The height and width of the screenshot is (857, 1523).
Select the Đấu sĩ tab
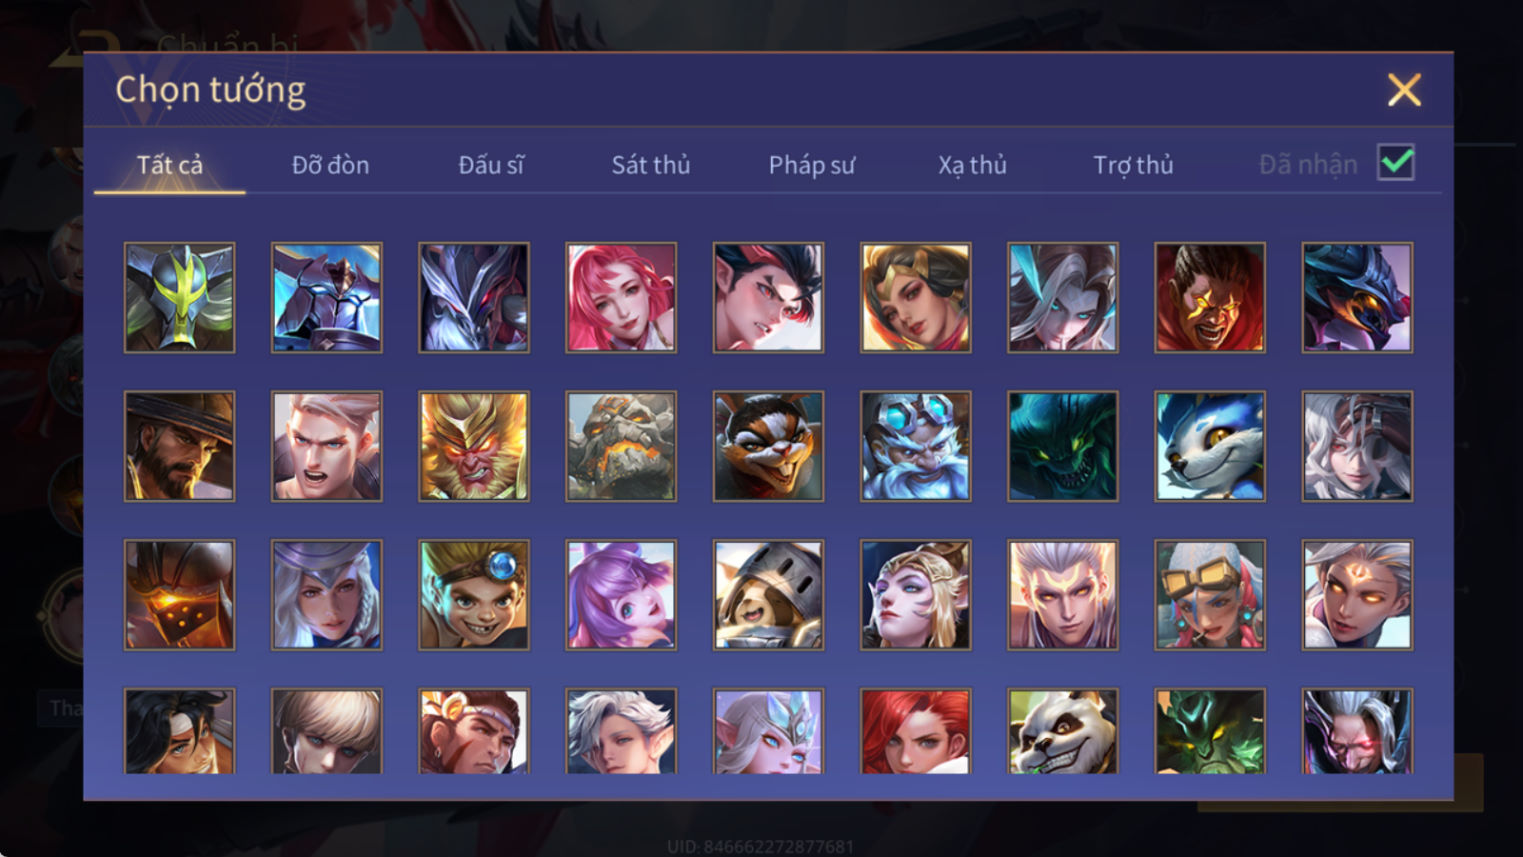tap(491, 165)
